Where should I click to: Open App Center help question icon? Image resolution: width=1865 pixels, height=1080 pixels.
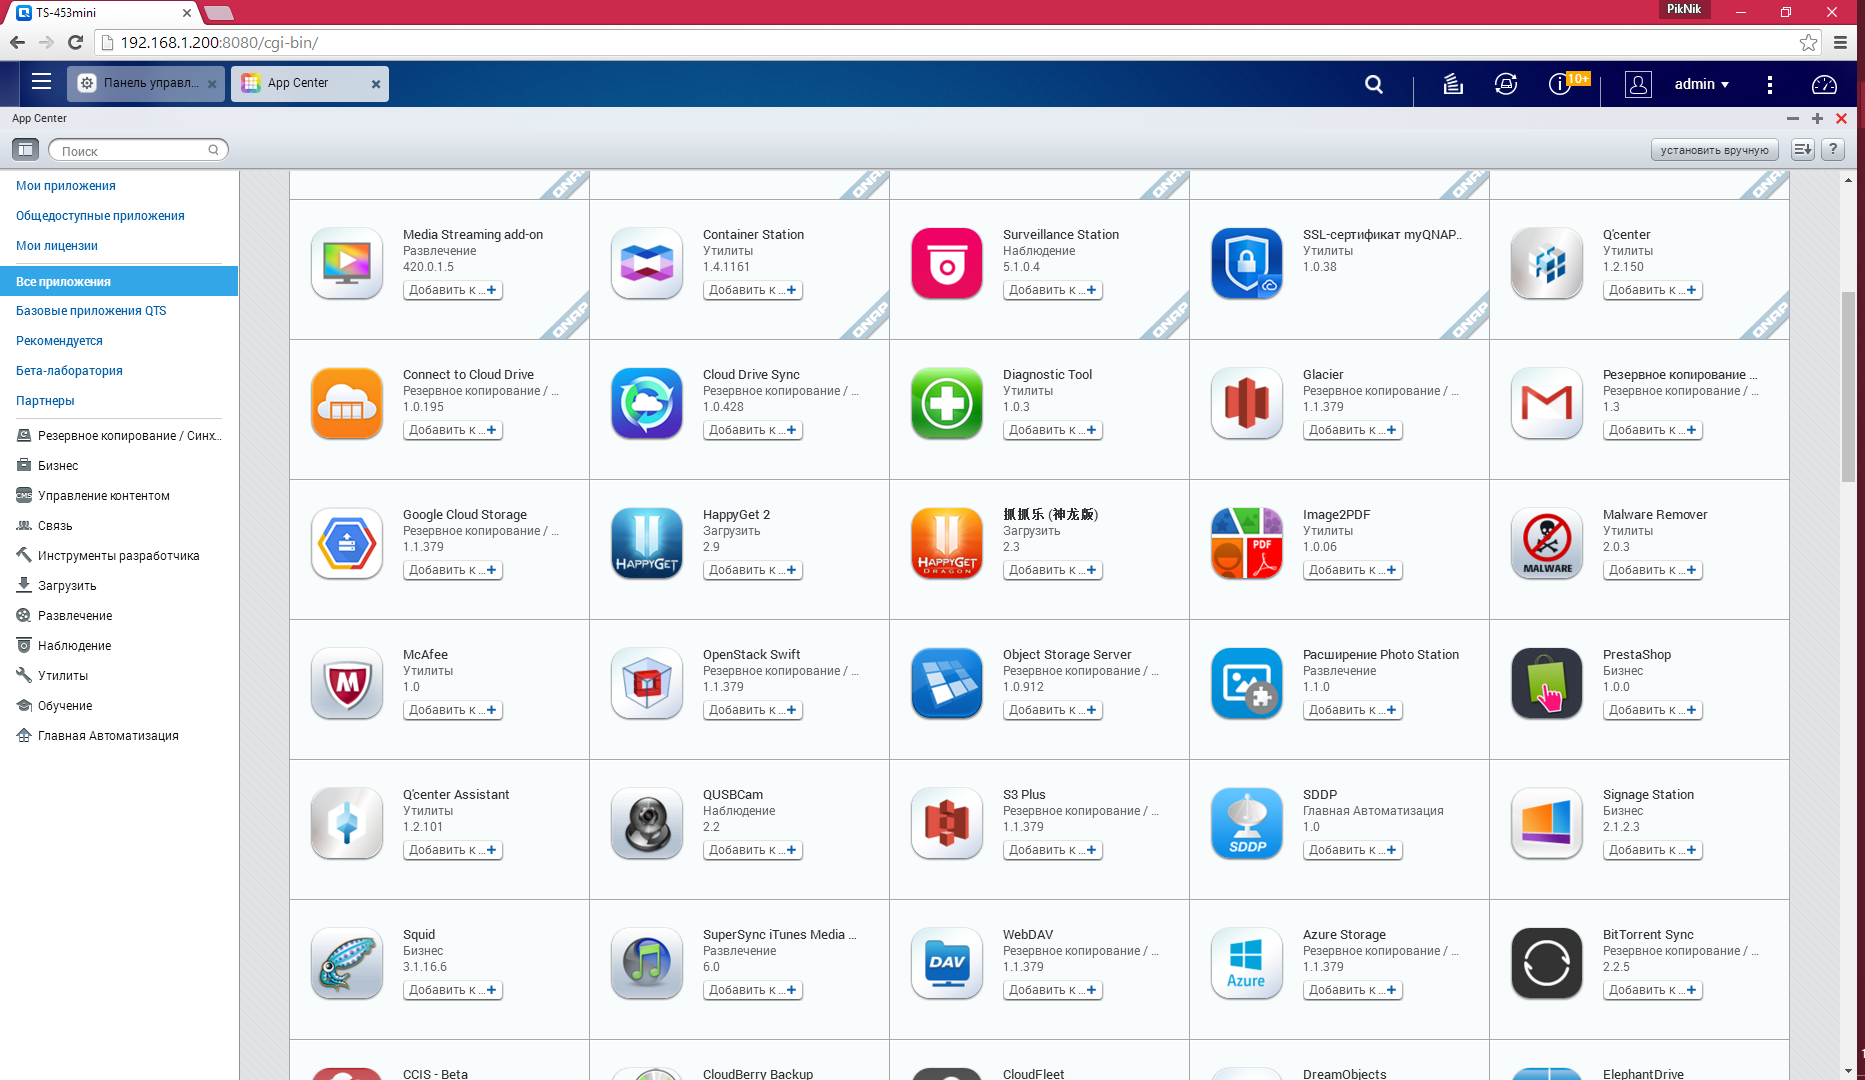point(1832,150)
